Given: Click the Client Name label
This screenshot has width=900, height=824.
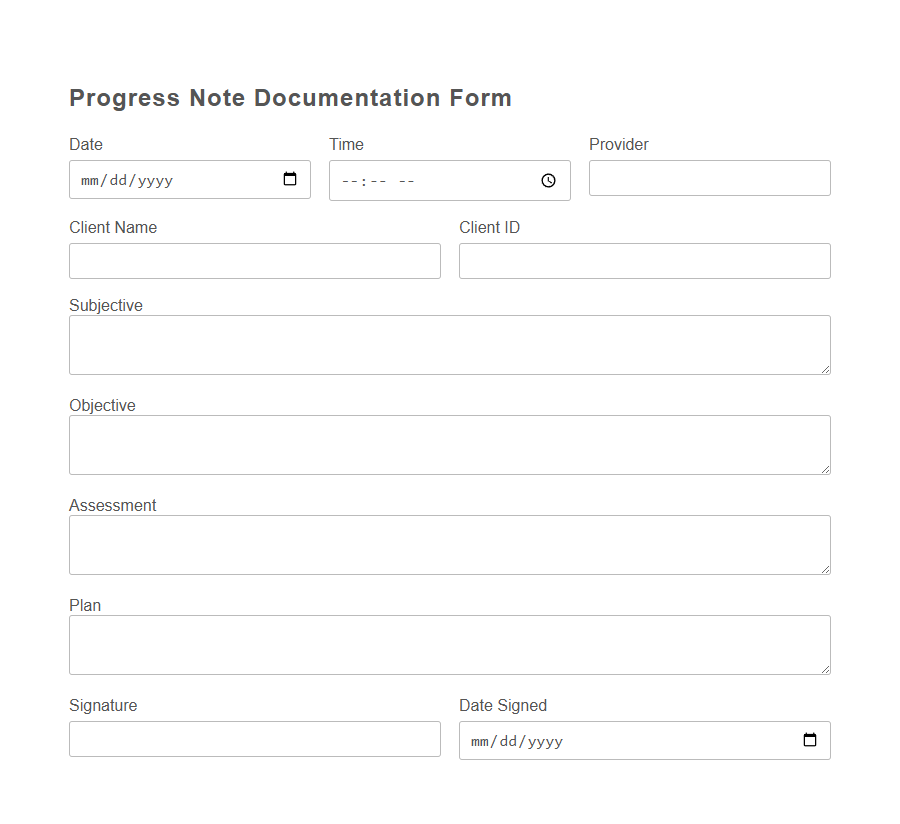Looking at the screenshot, I should (113, 227).
